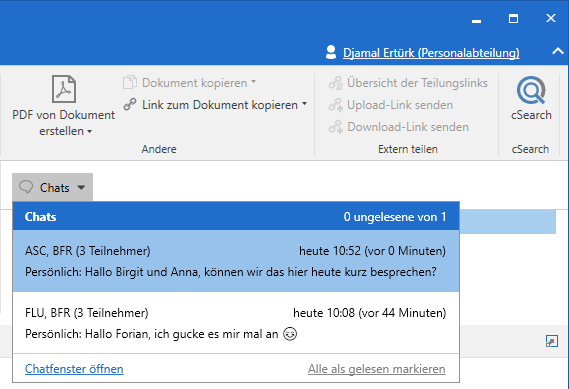
Task: Click the heute 10:52 timestamp
Action: pos(372,251)
